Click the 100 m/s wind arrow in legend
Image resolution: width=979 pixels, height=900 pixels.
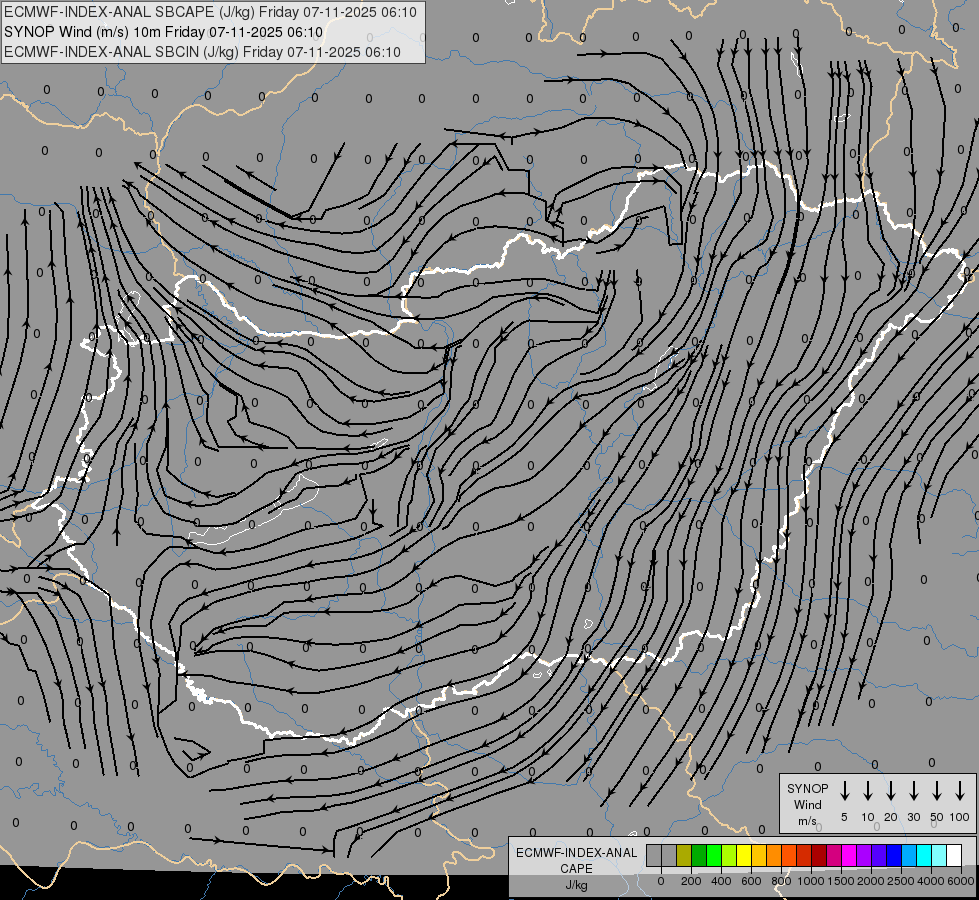pyautogui.click(x=960, y=790)
